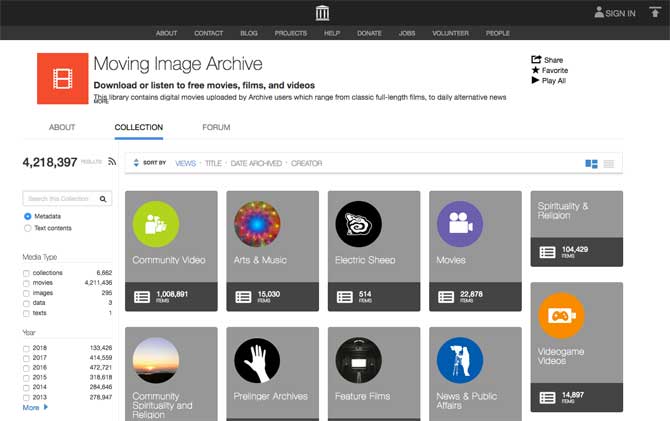Click the search magnifier icon
This screenshot has height=421, width=670.
tap(103, 199)
